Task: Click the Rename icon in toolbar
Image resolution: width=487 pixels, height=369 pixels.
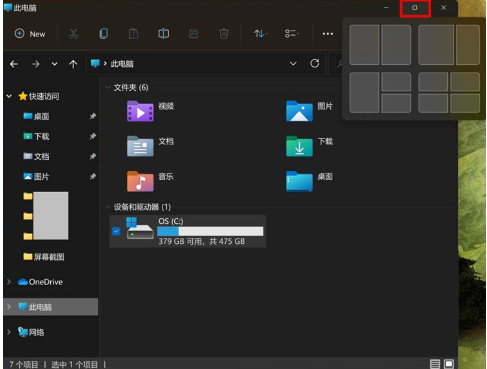Action: [163, 34]
